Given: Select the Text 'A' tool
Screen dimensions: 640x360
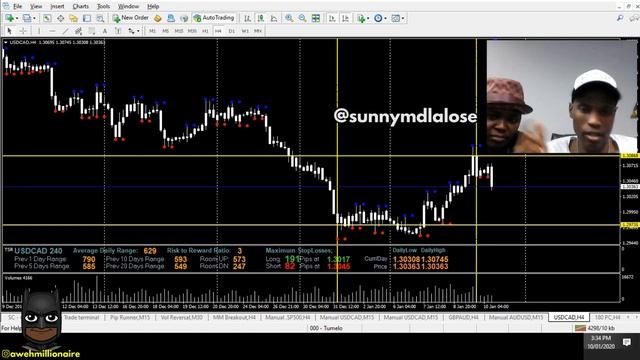Looking at the screenshot, I should pyautogui.click(x=105, y=31).
